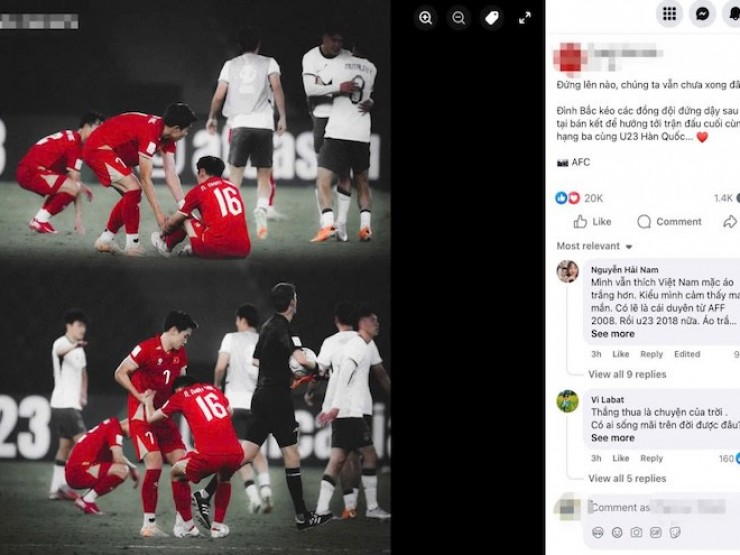Attach a photo to the comment

[x=636, y=533]
